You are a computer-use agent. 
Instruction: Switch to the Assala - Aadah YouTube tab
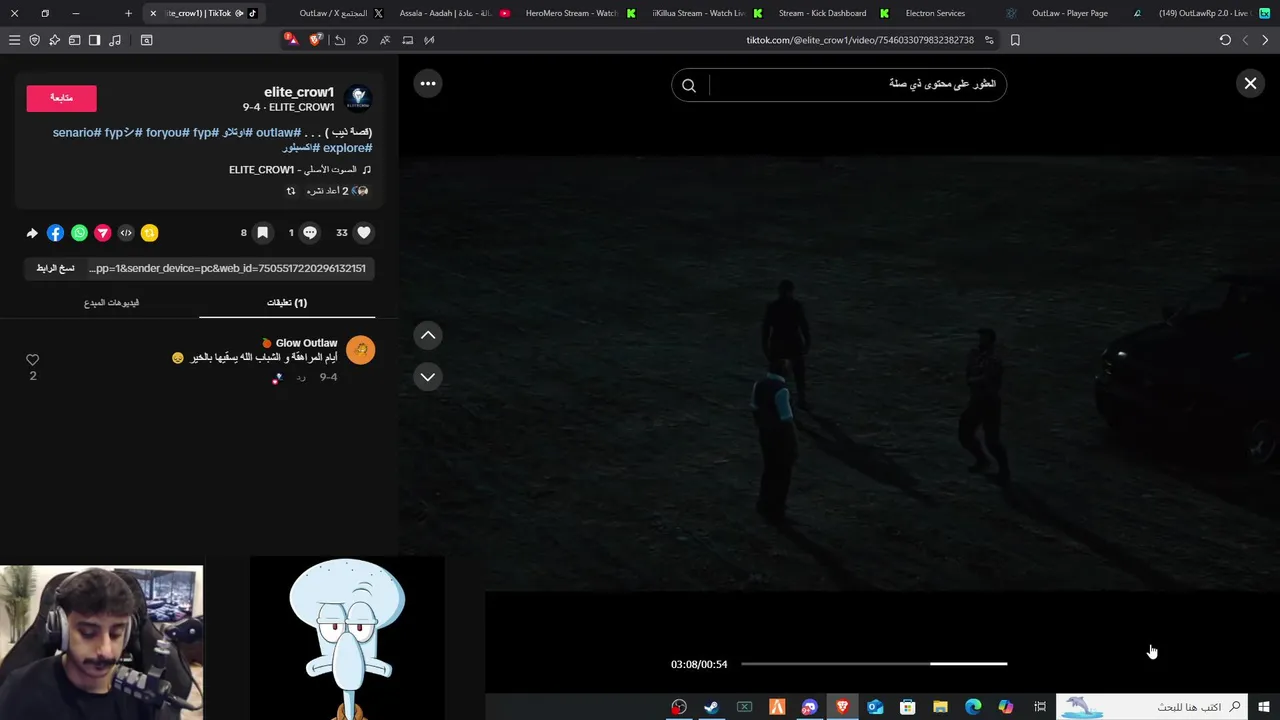(454, 13)
